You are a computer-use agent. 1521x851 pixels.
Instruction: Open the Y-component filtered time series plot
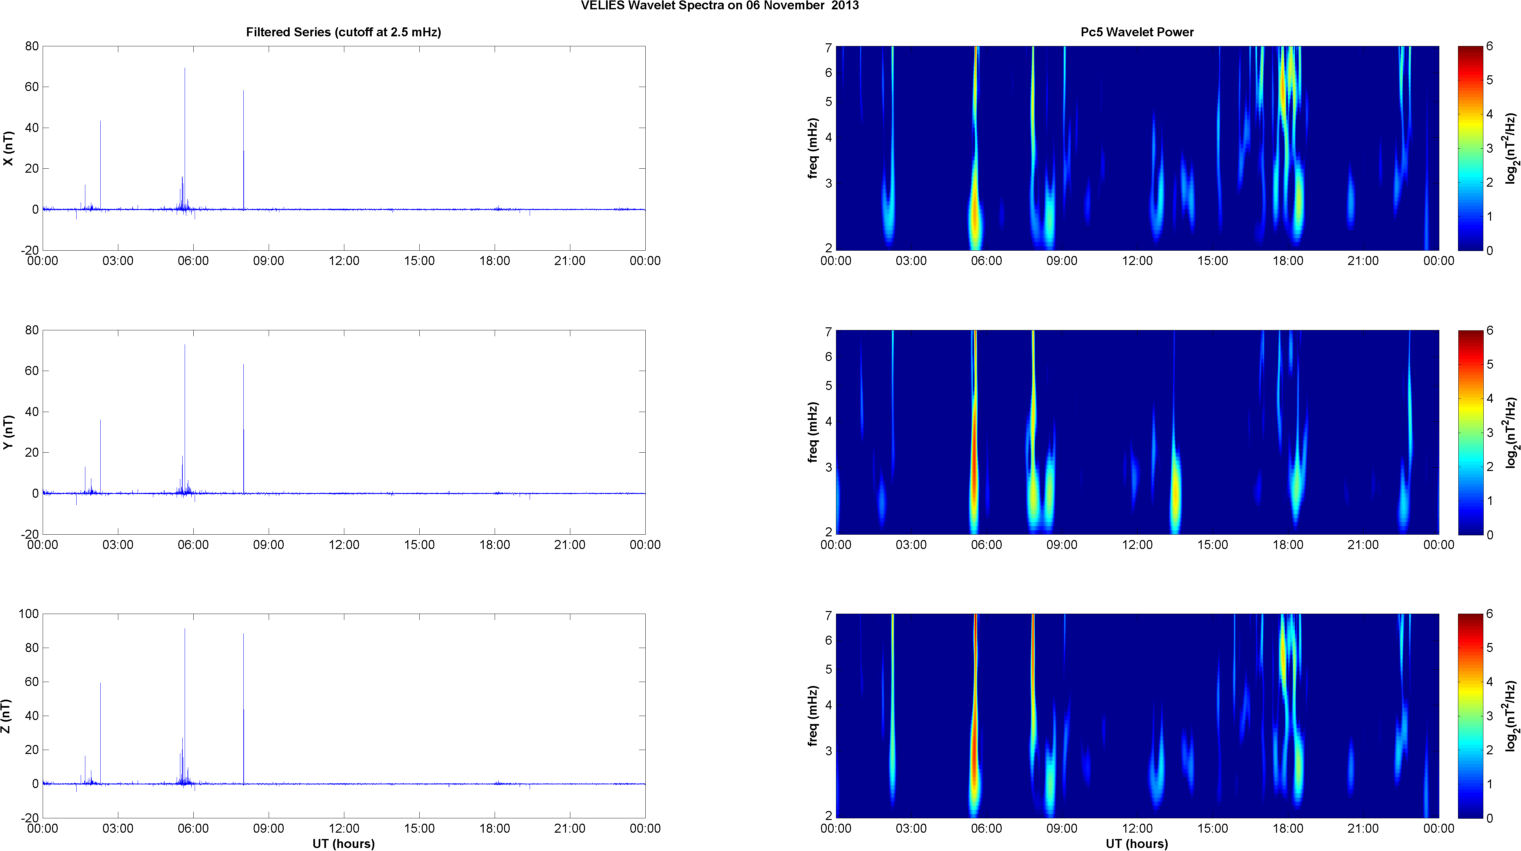tap(343, 432)
